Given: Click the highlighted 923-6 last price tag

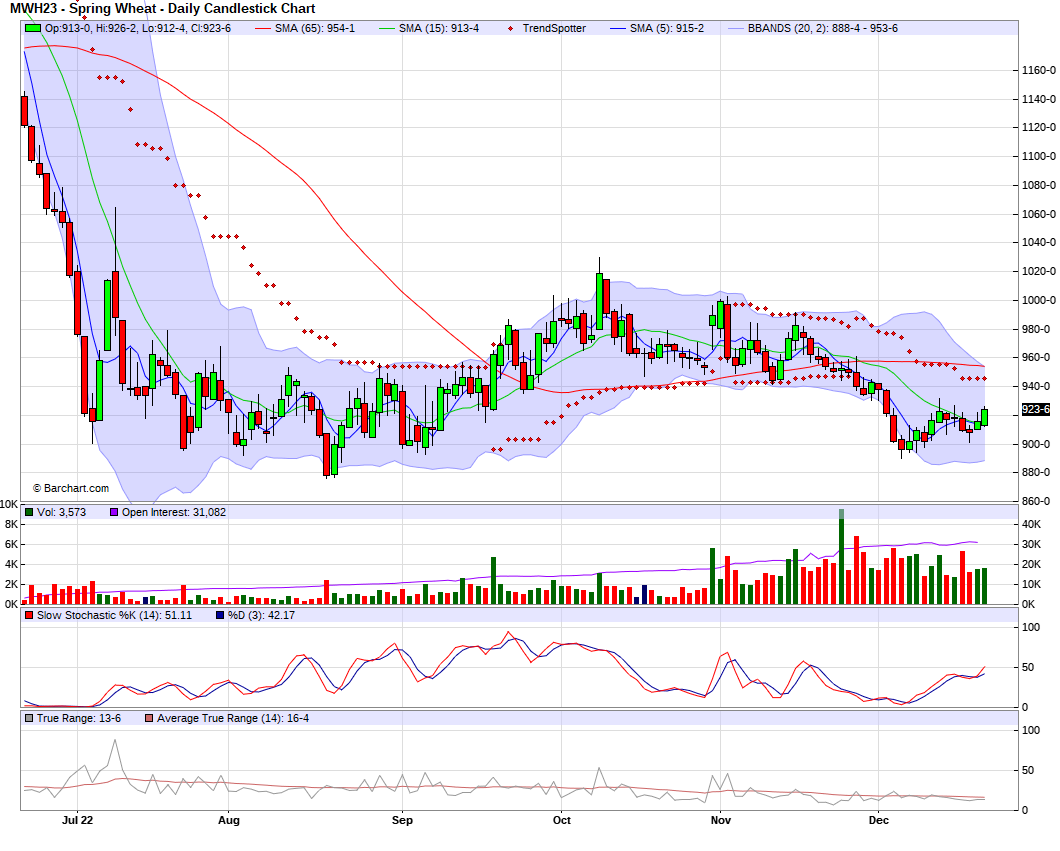Looking at the screenshot, I should (x=1036, y=410).
